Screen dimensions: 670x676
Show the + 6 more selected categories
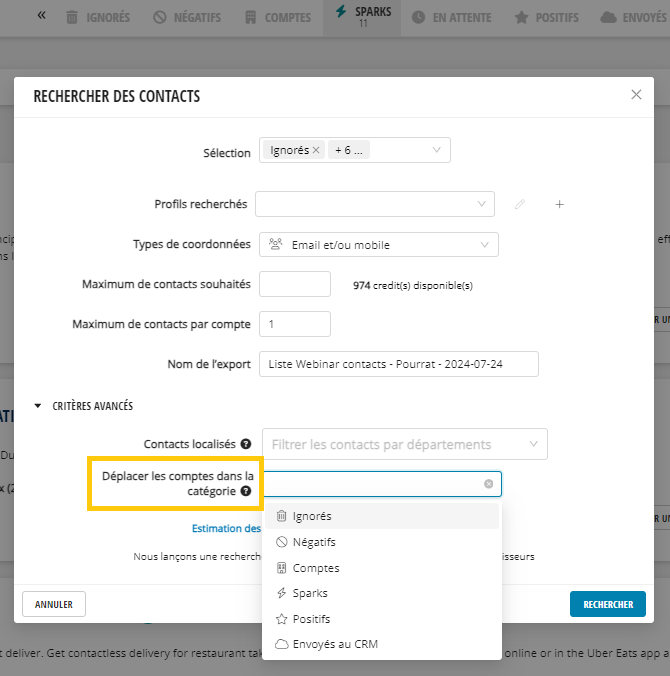coord(348,150)
